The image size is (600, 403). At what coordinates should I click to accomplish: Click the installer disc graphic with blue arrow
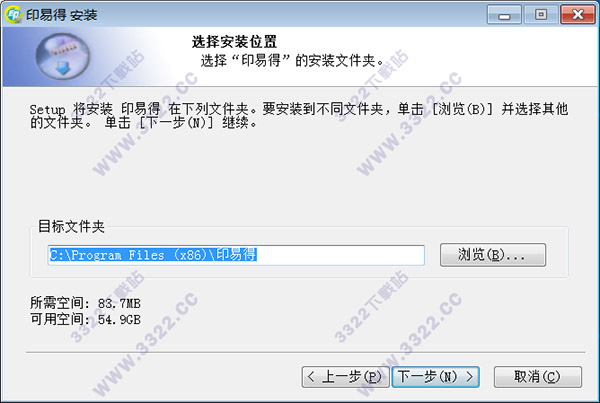click(63, 56)
